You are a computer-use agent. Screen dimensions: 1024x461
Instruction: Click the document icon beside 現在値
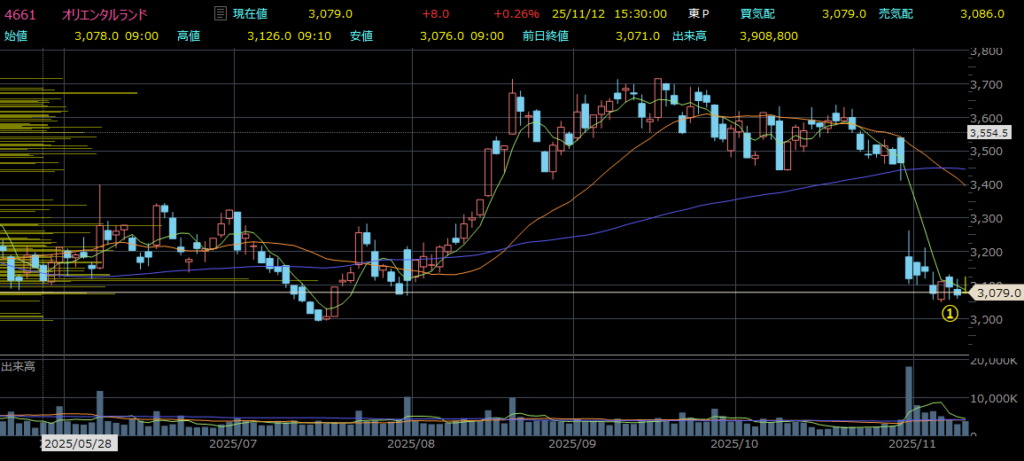click(219, 14)
